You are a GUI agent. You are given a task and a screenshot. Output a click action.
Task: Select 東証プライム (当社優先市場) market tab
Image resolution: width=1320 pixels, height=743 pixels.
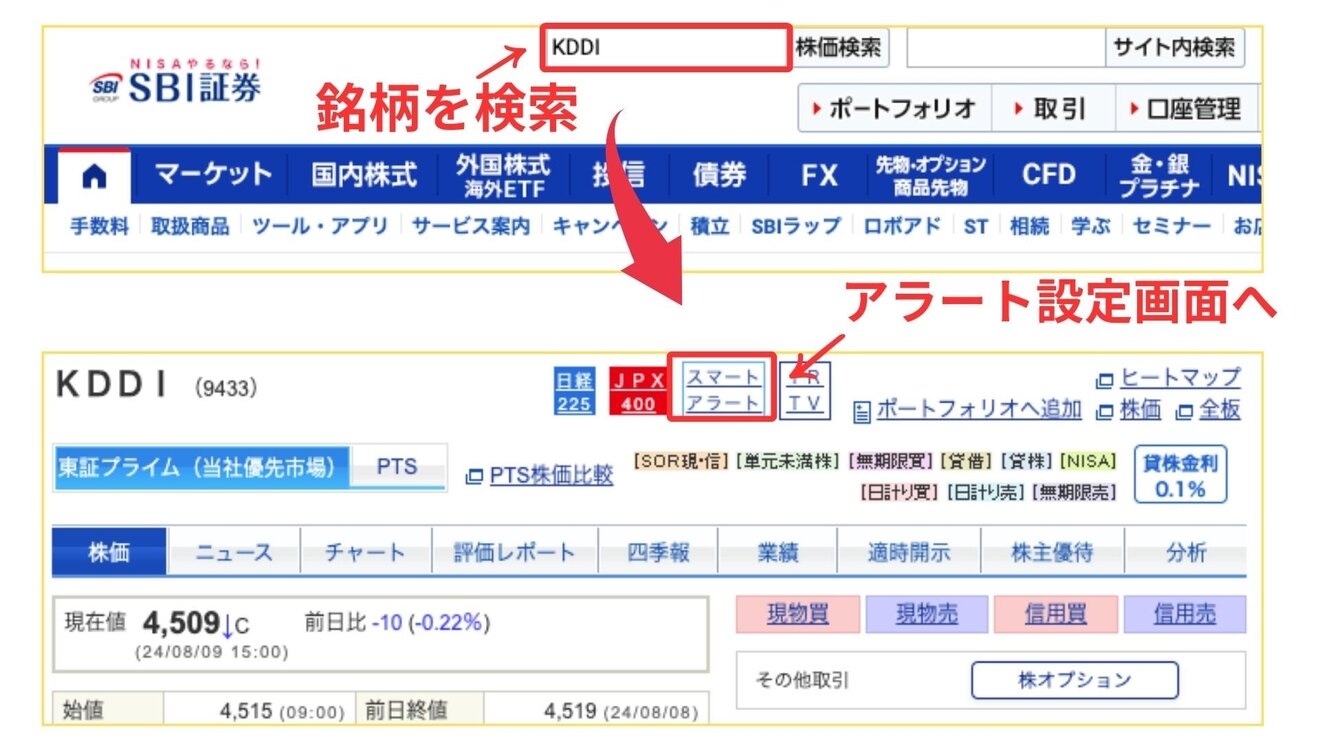tap(202, 467)
